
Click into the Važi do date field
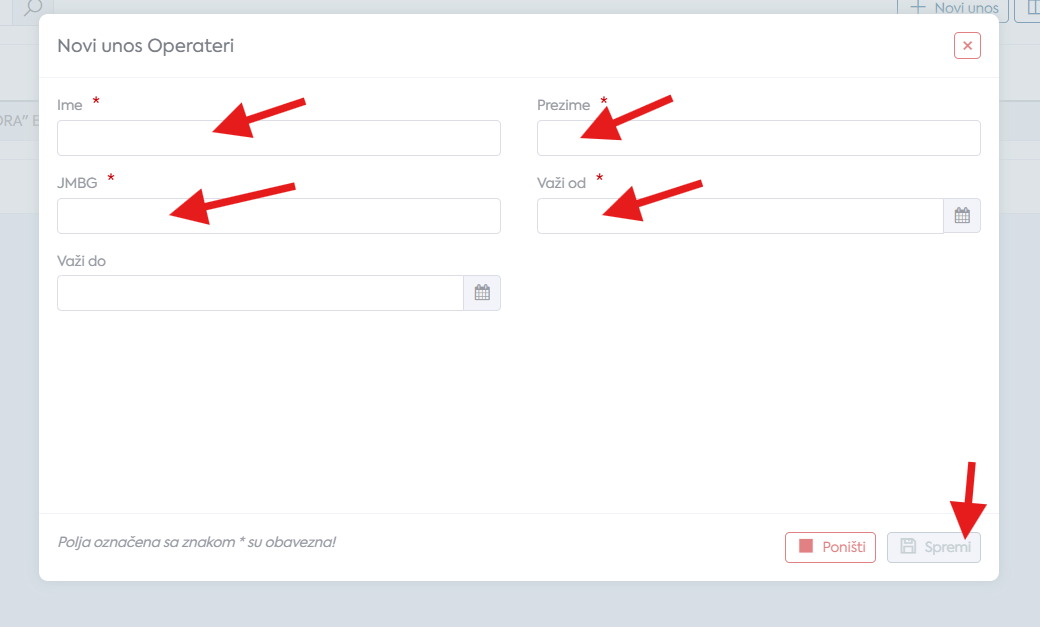coord(260,293)
